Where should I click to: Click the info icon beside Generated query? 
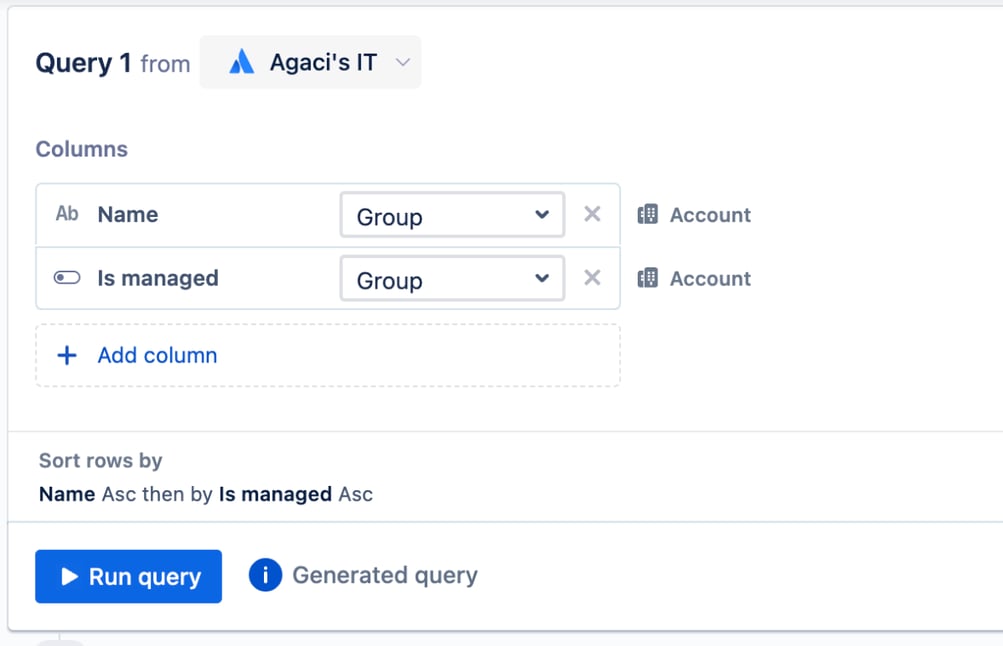(265, 575)
